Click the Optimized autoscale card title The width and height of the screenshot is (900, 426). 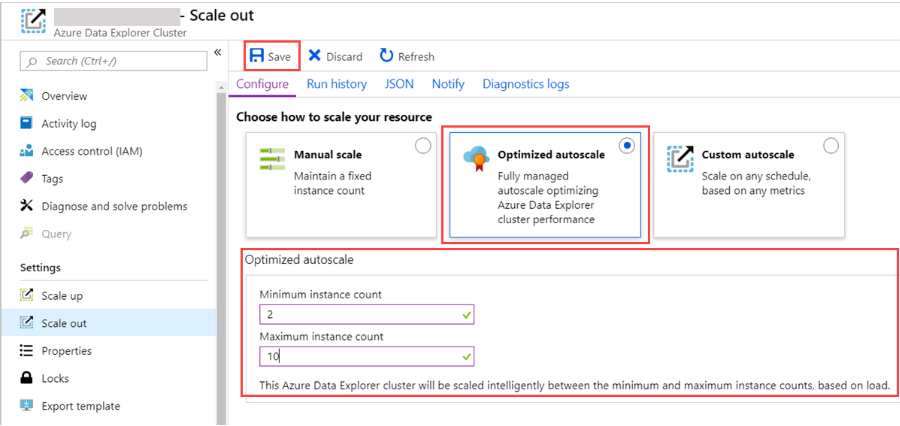click(551, 155)
